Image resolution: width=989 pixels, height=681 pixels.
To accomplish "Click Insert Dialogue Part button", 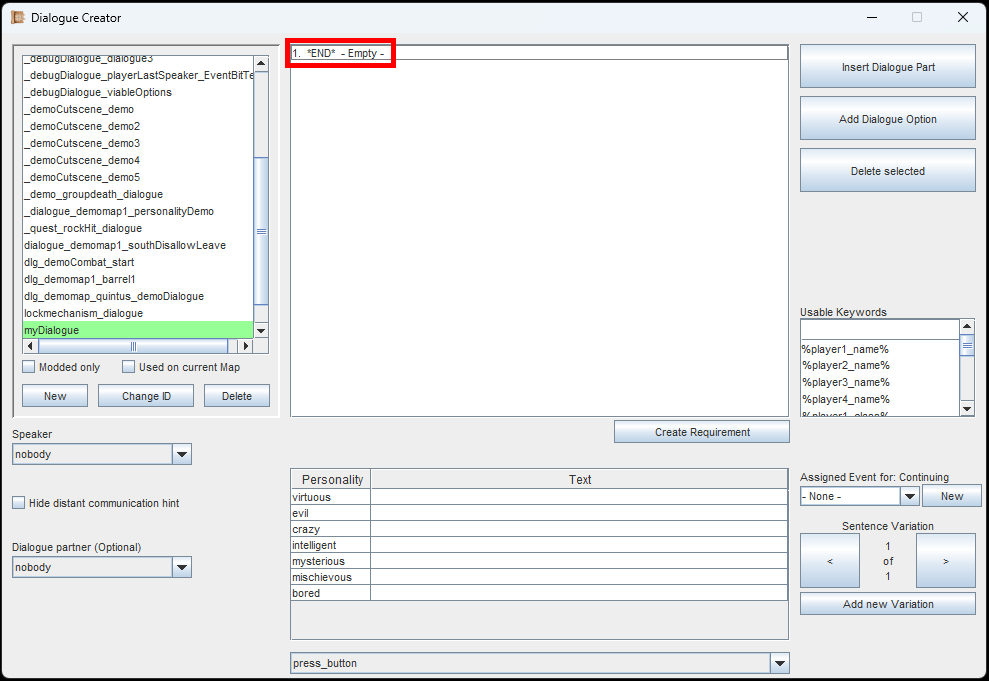I will (887, 67).
